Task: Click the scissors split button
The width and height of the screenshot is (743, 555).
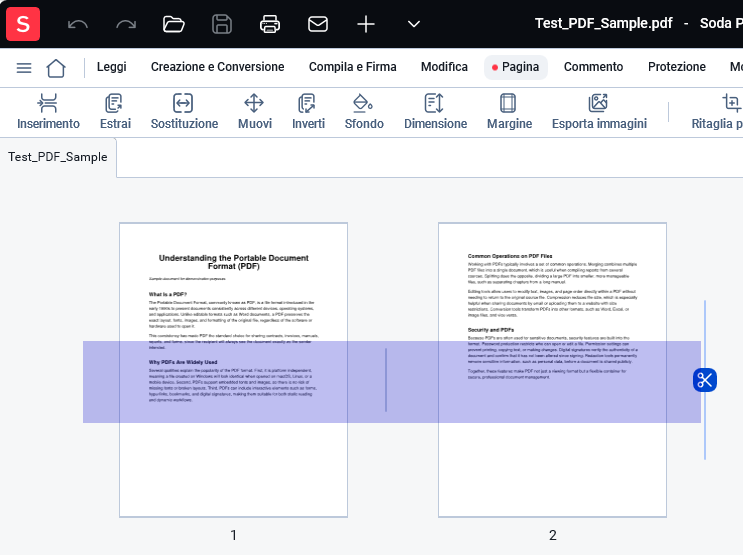Action: 705,380
